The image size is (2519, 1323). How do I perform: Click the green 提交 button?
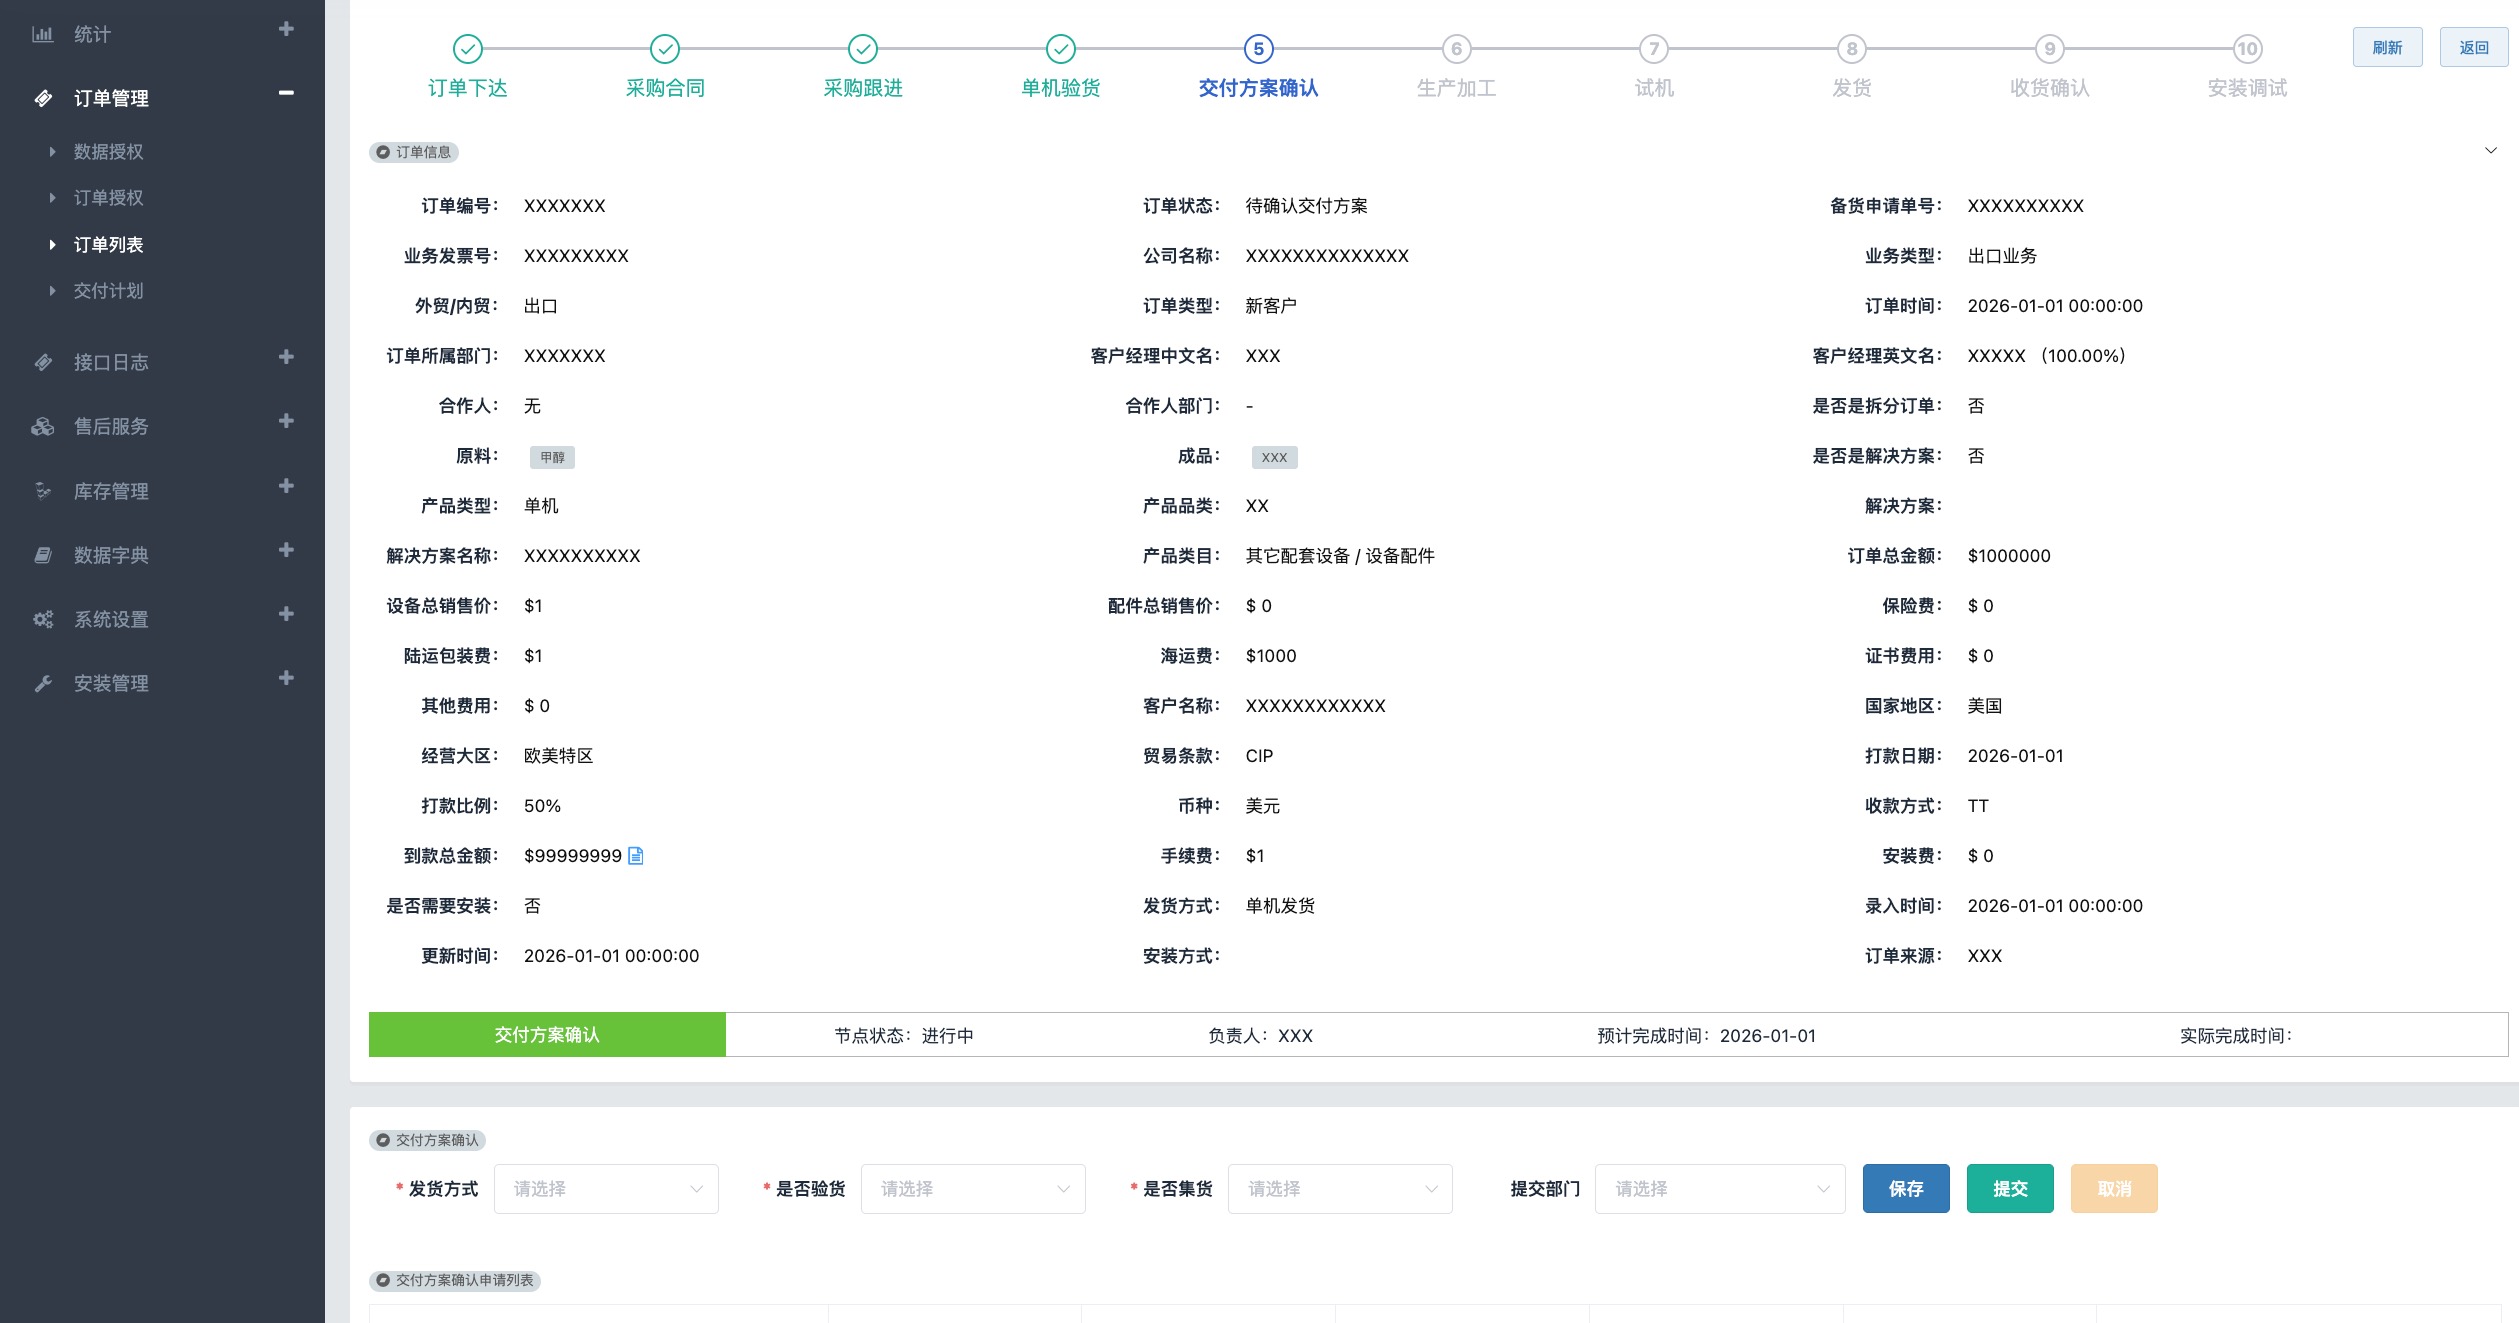coord(2009,1189)
